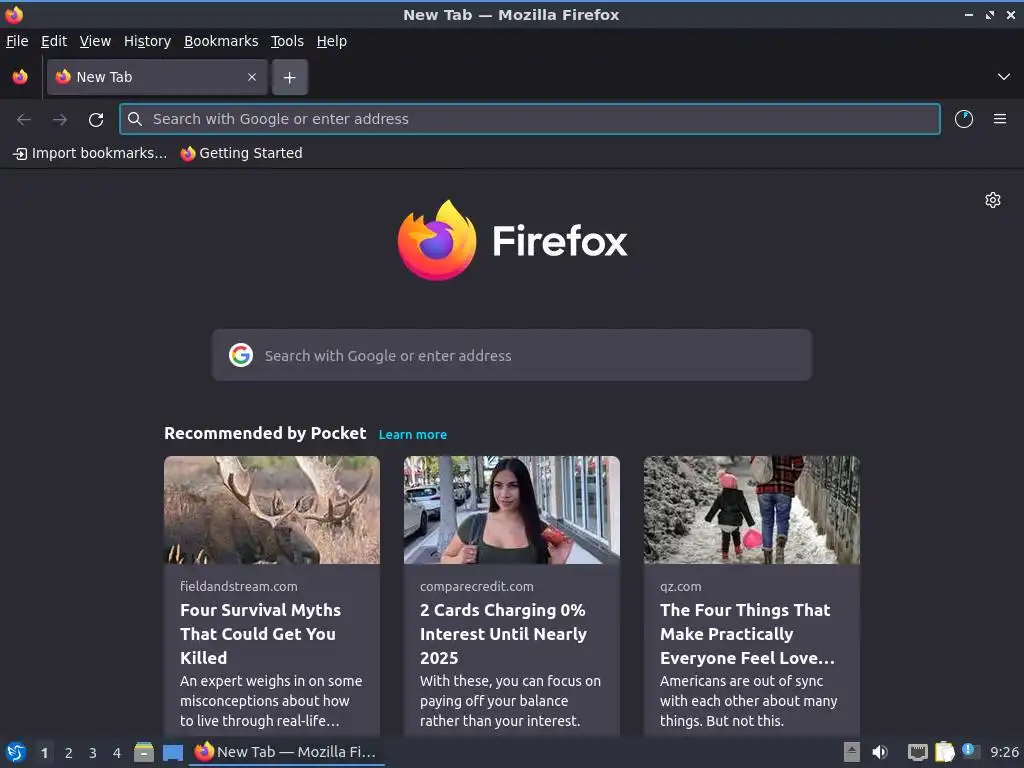Open the File menu
The width and height of the screenshot is (1024, 768).
[x=17, y=41]
